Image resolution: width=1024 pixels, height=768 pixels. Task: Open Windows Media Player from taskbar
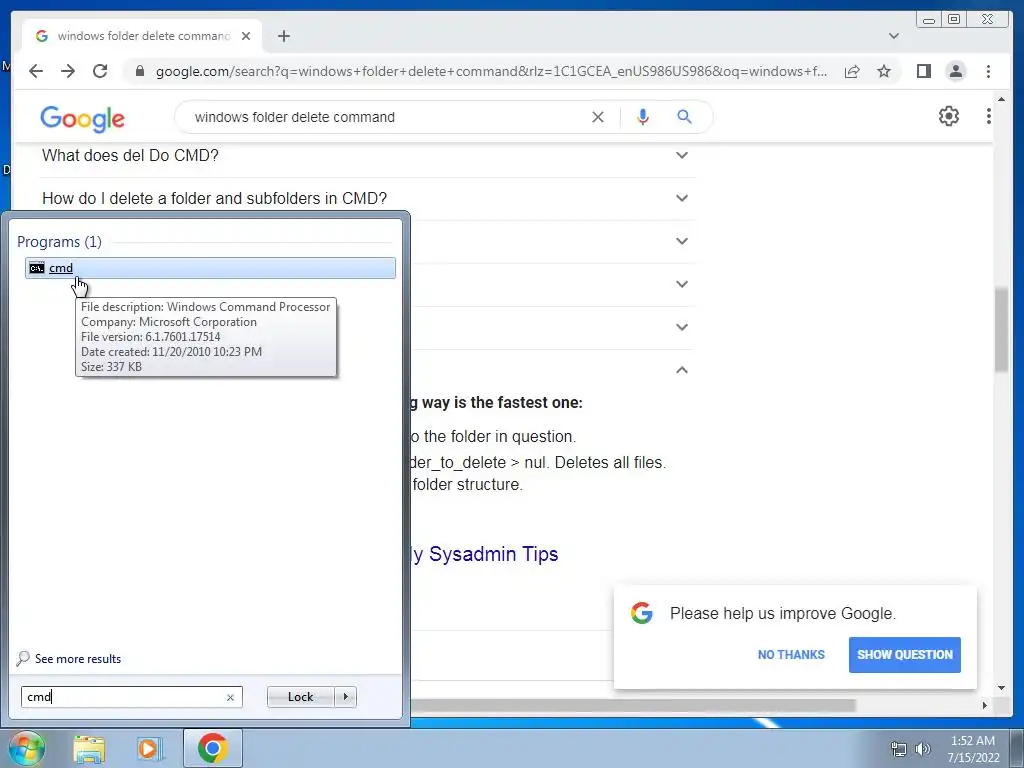tap(150, 748)
